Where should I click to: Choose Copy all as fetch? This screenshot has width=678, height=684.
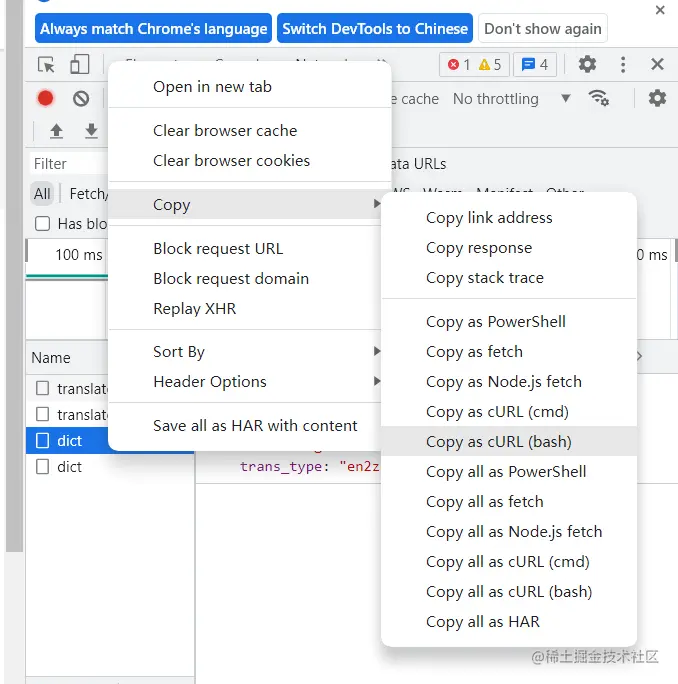509,502
